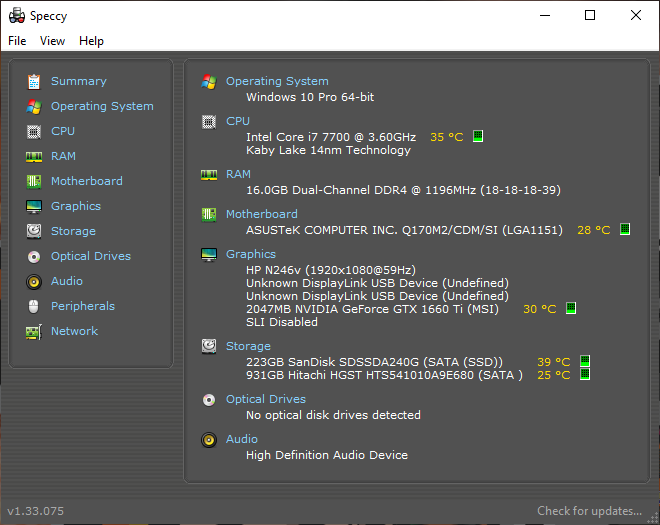660x525 pixels.
Task: Click the Audio speaker icon in sidebar
Action: click(x=34, y=282)
